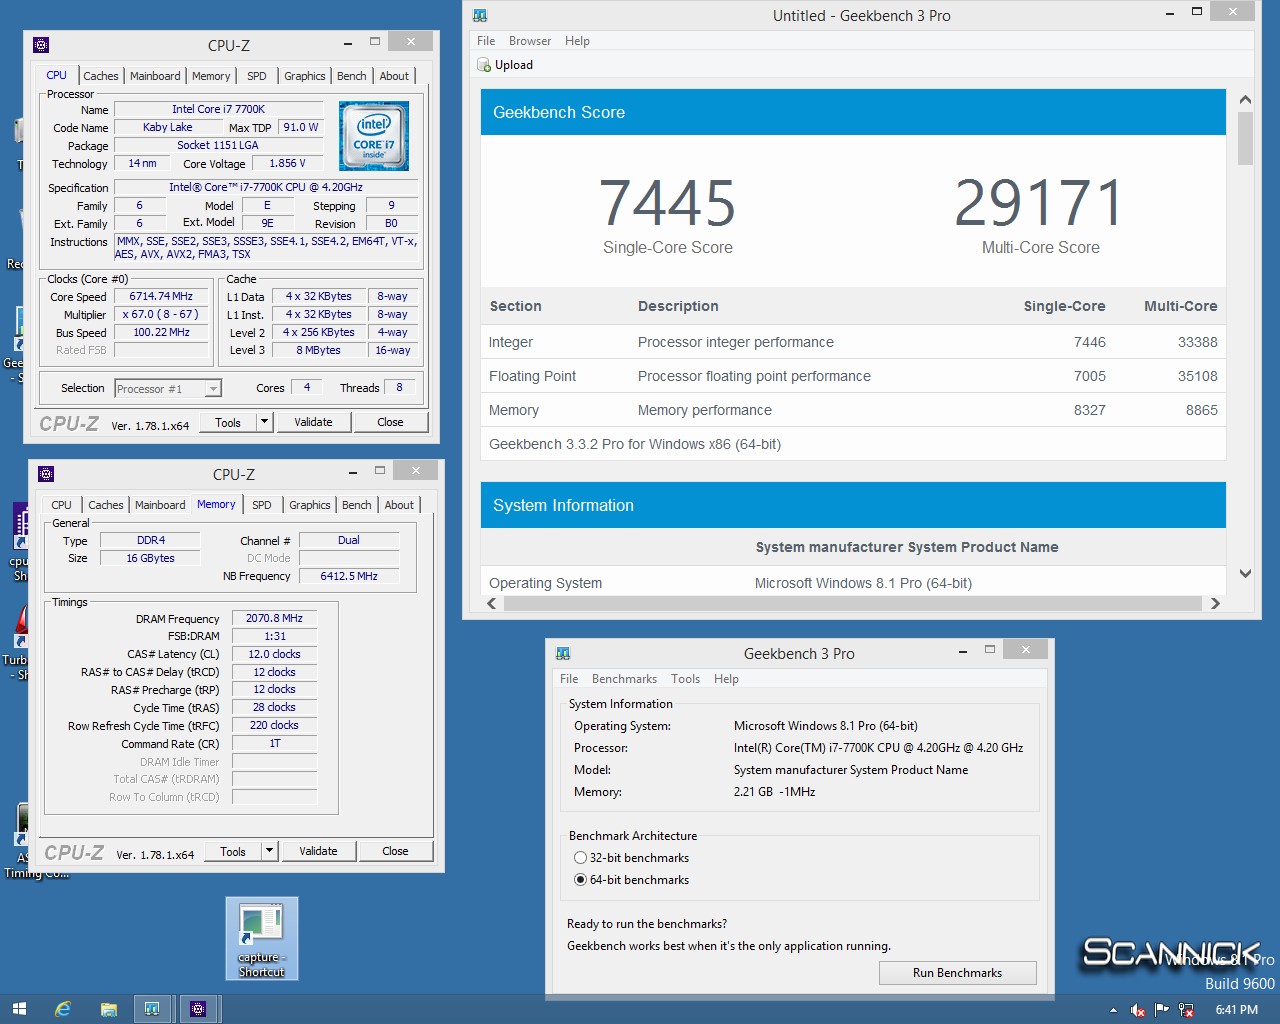Click the Core Voltage value 1.856 V

click(x=287, y=163)
